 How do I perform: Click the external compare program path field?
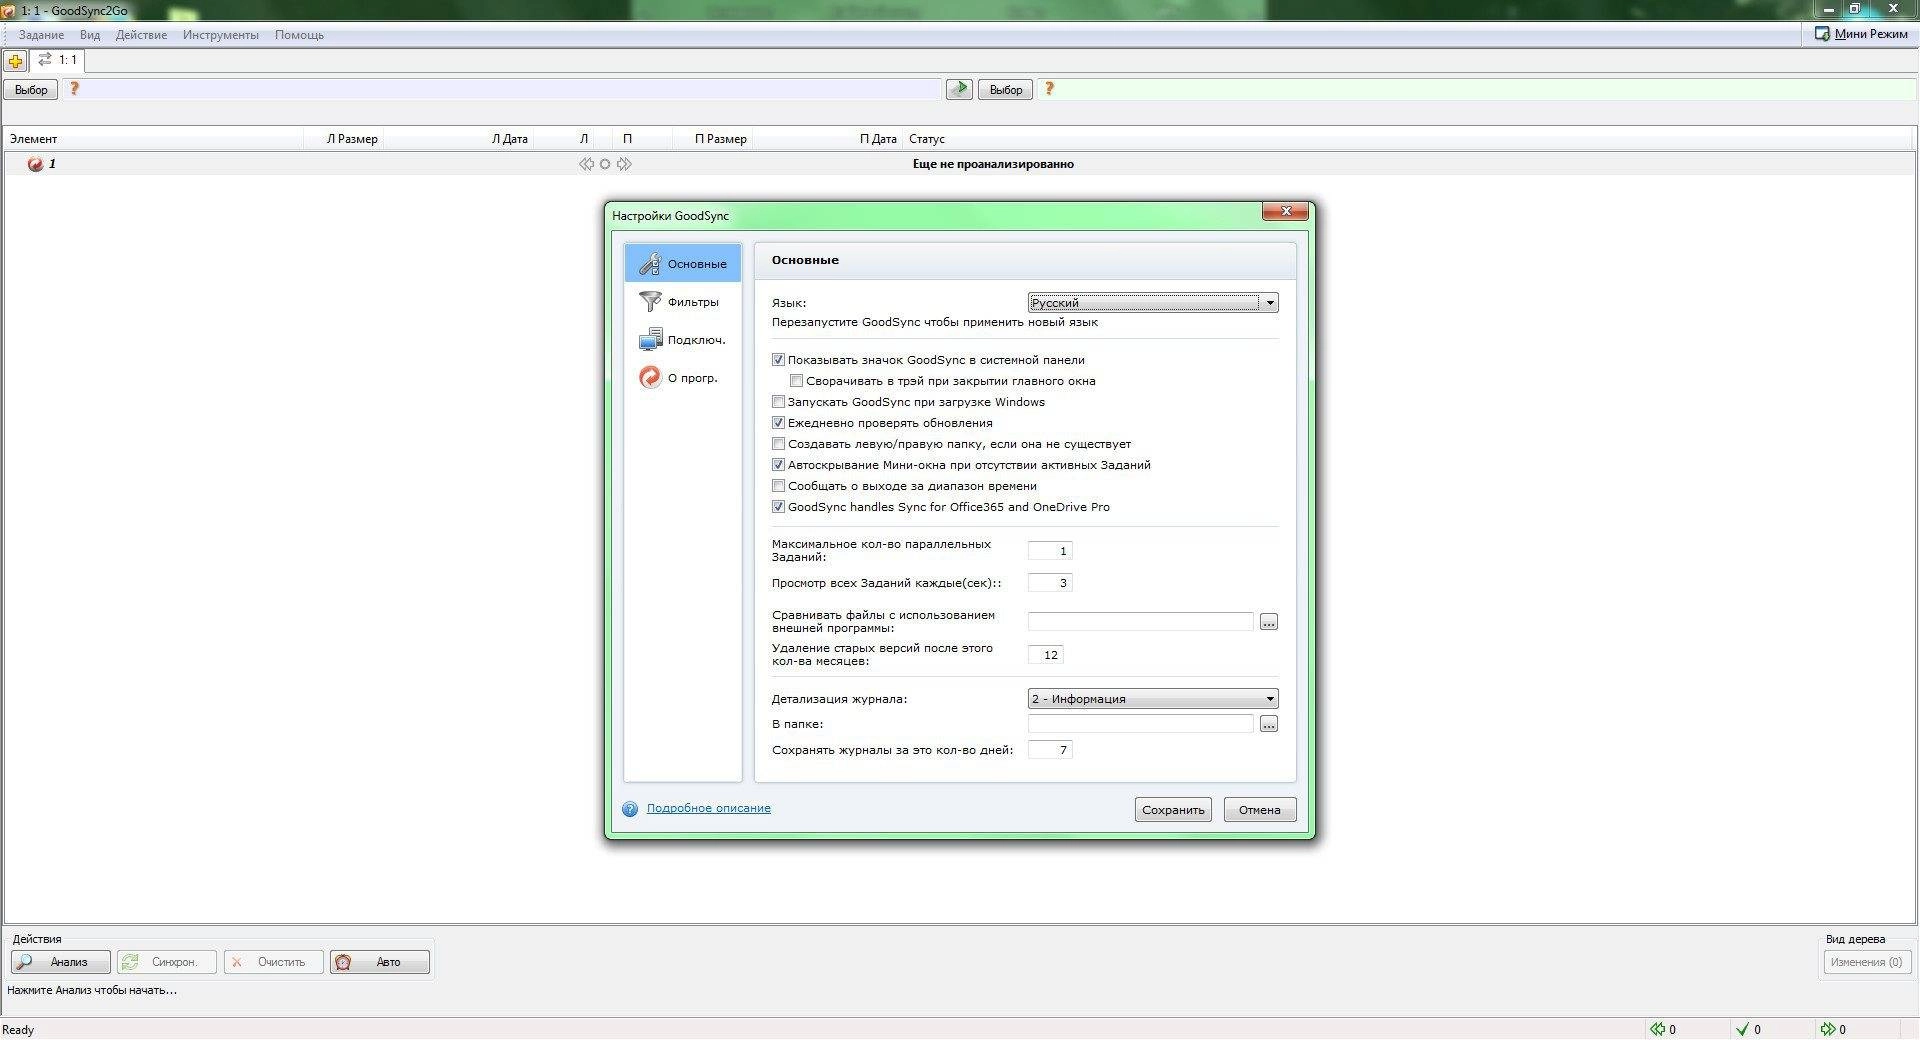1140,622
